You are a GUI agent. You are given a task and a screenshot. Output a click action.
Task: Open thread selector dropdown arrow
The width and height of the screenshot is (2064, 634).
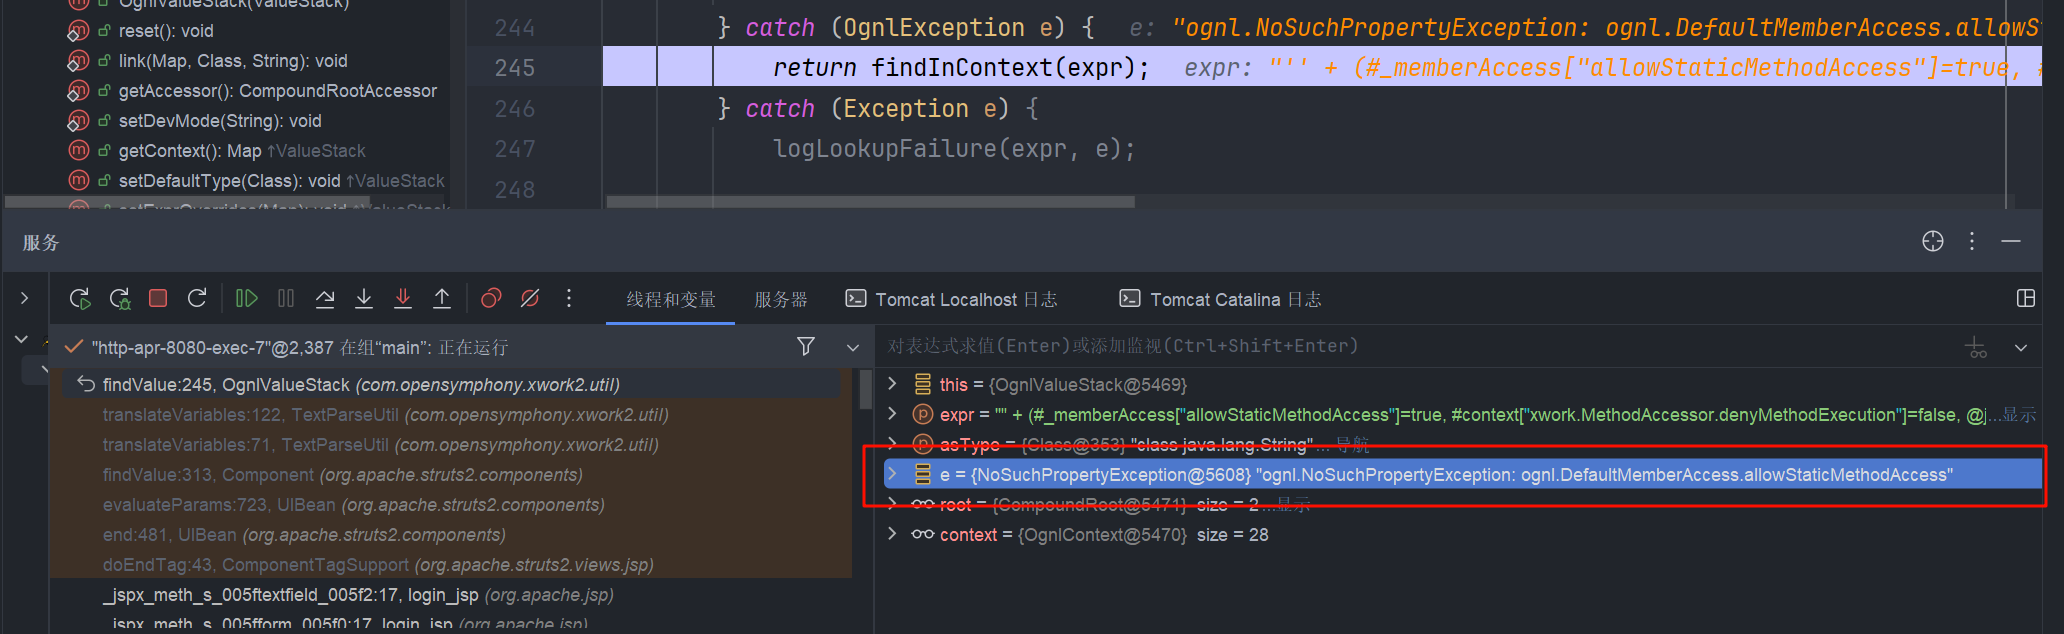pos(853,348)
